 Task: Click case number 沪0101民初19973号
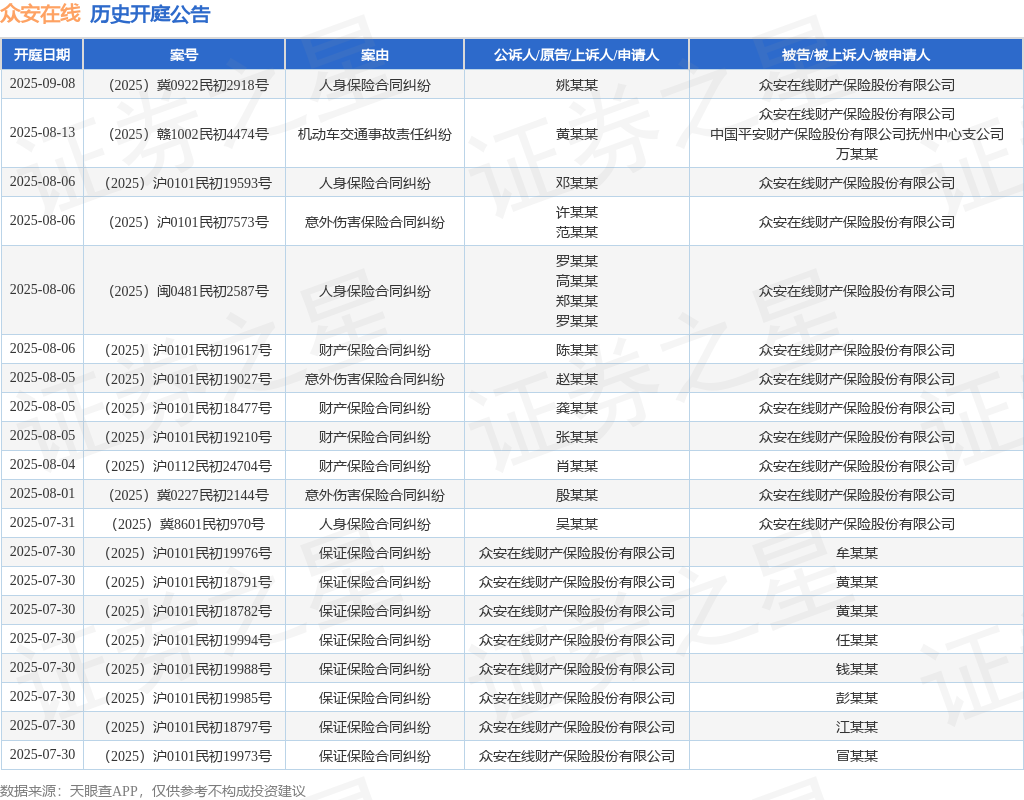[188, 756]
